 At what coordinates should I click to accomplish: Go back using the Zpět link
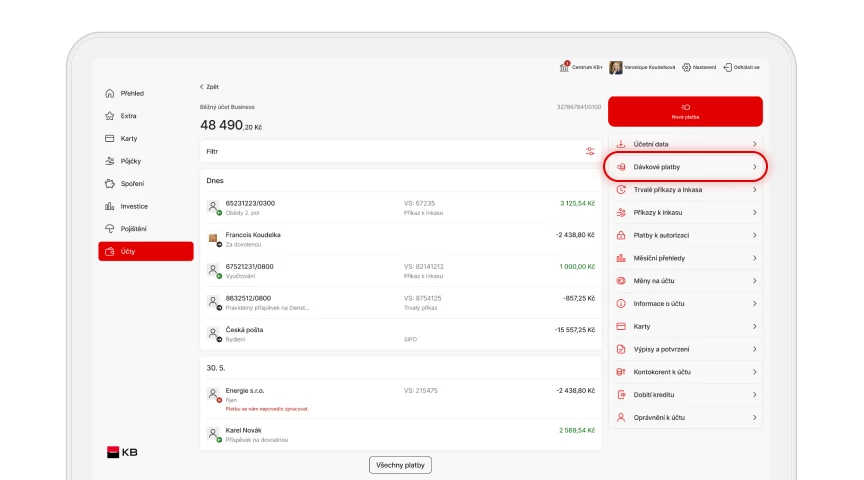209,87
